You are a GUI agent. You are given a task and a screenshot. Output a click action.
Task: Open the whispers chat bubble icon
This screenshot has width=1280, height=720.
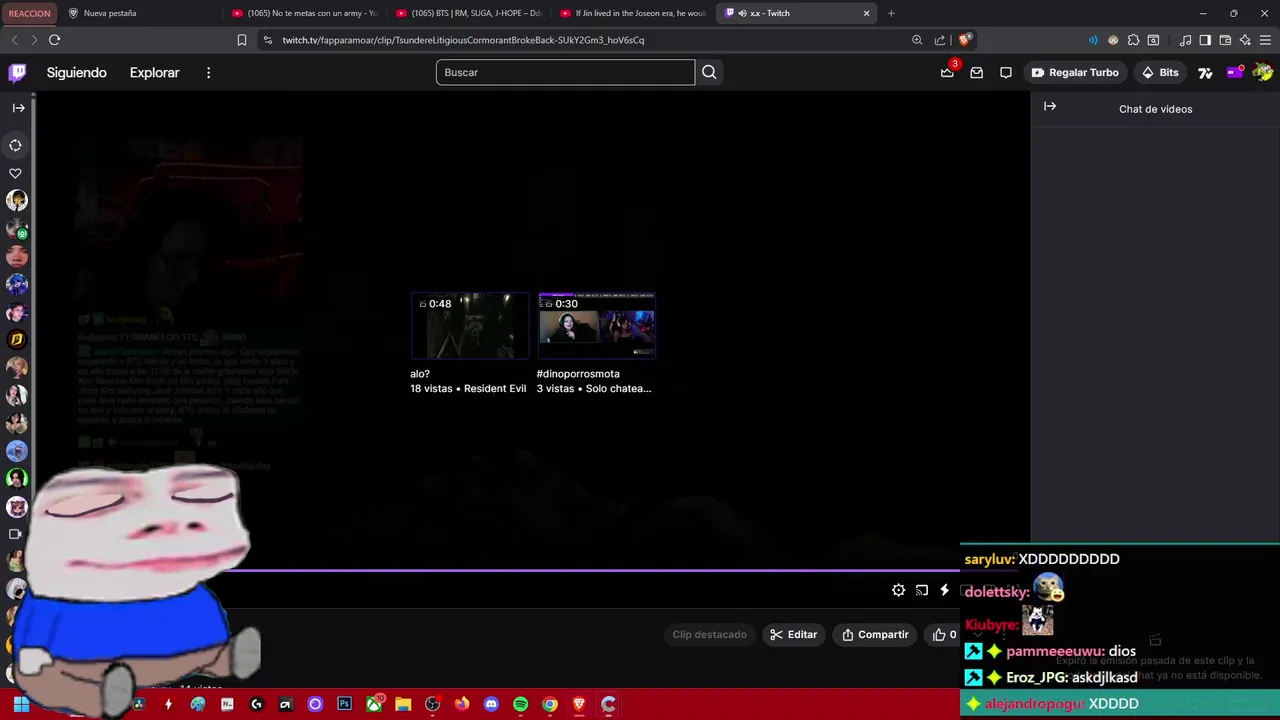point(1006,72)
